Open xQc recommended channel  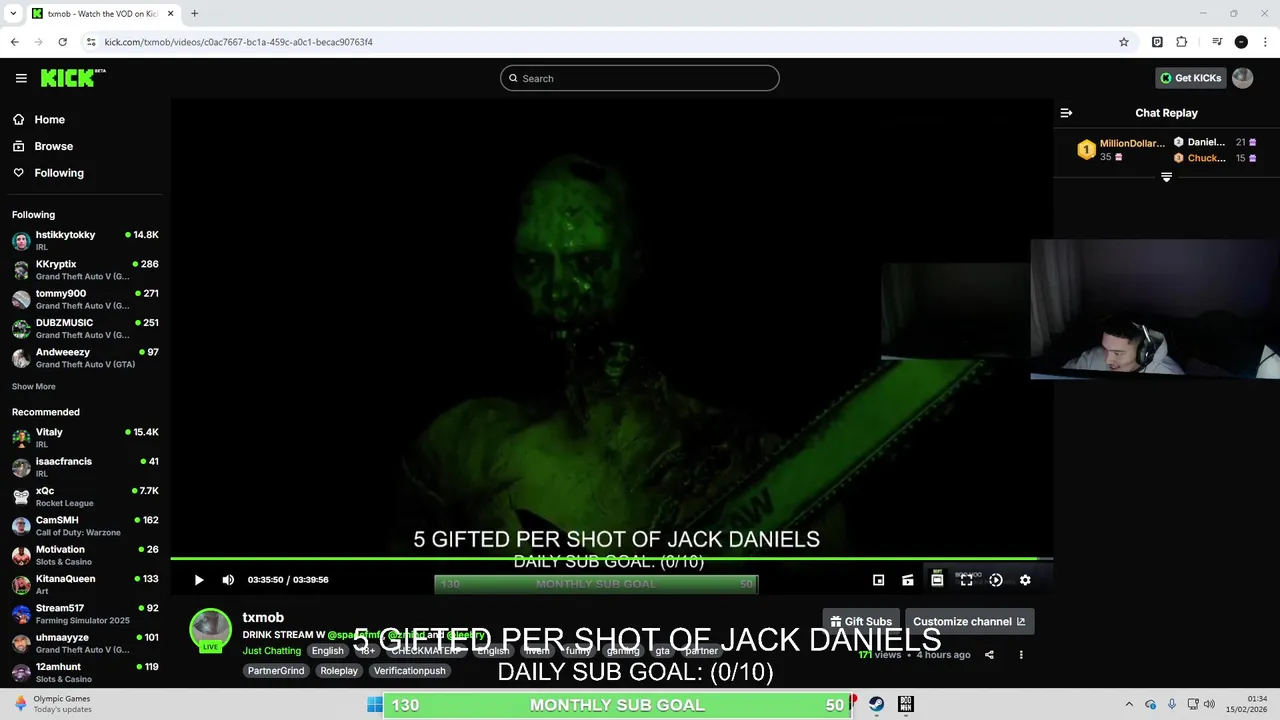[x=85, y=496]
